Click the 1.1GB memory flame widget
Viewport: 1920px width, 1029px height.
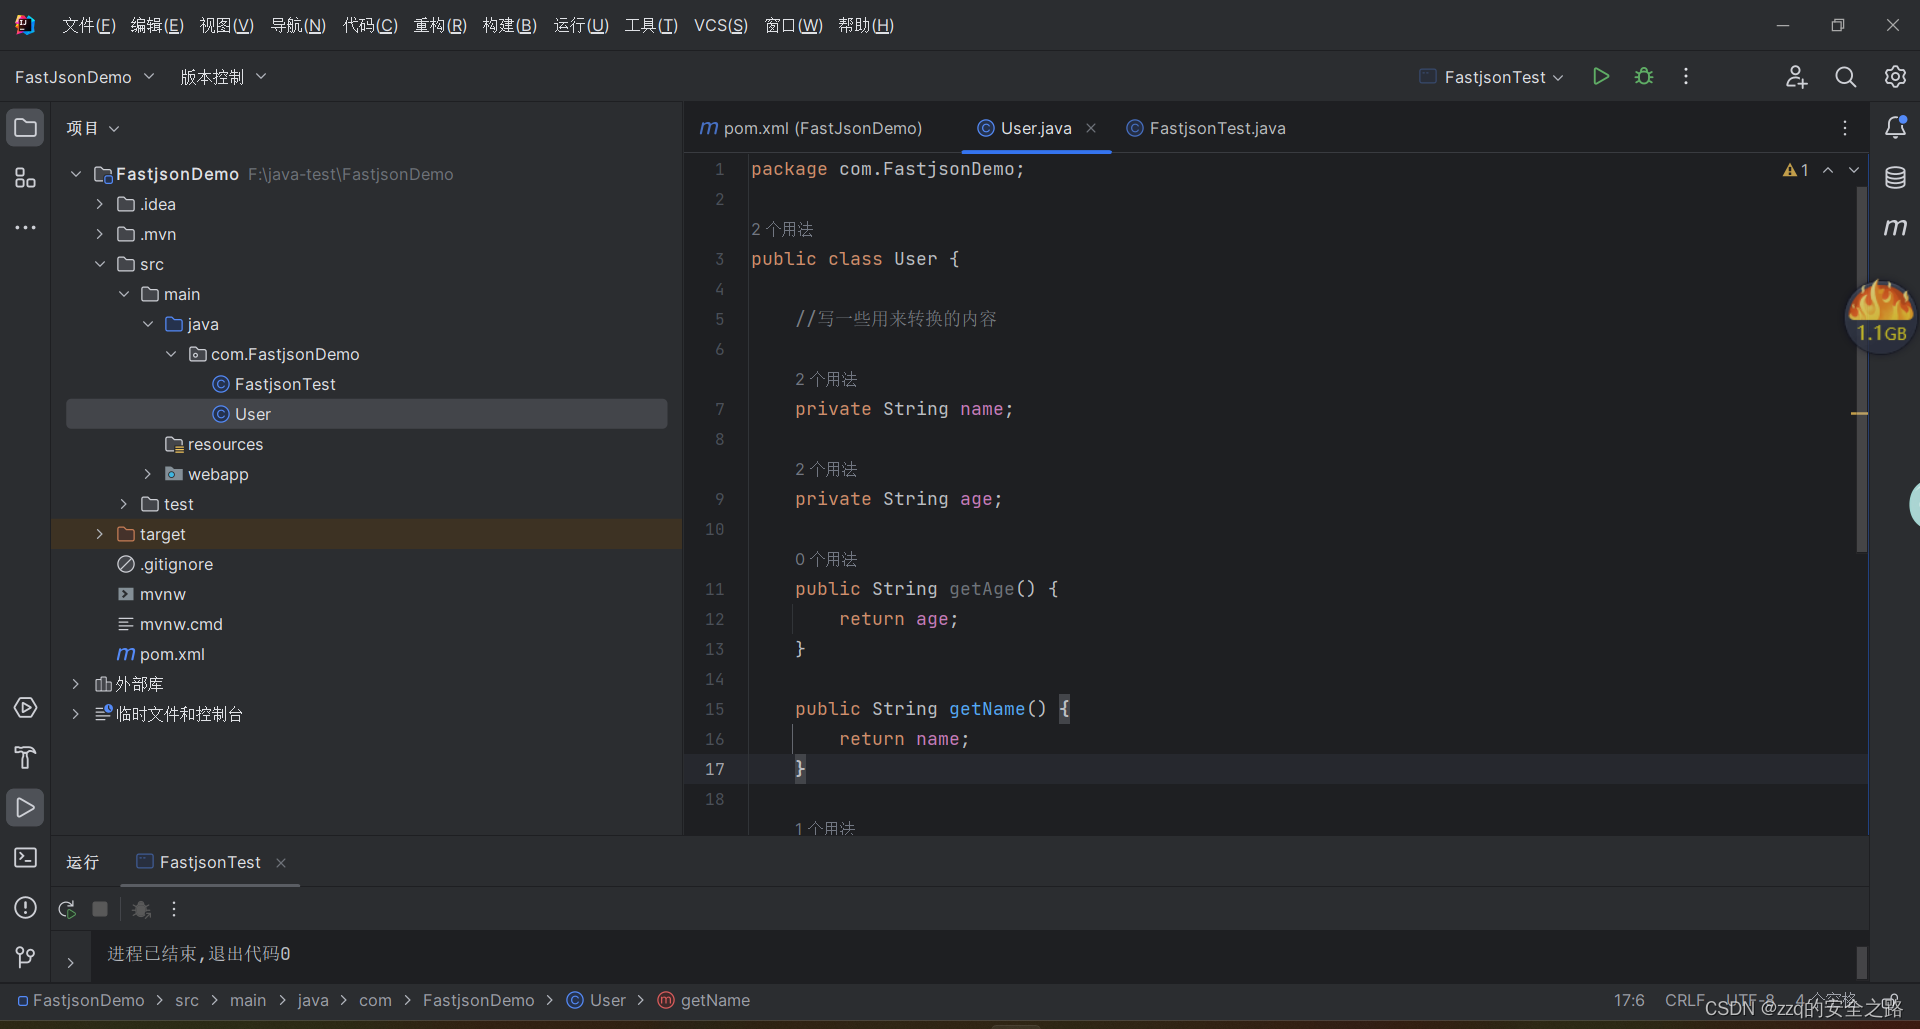coord(1881,315)
